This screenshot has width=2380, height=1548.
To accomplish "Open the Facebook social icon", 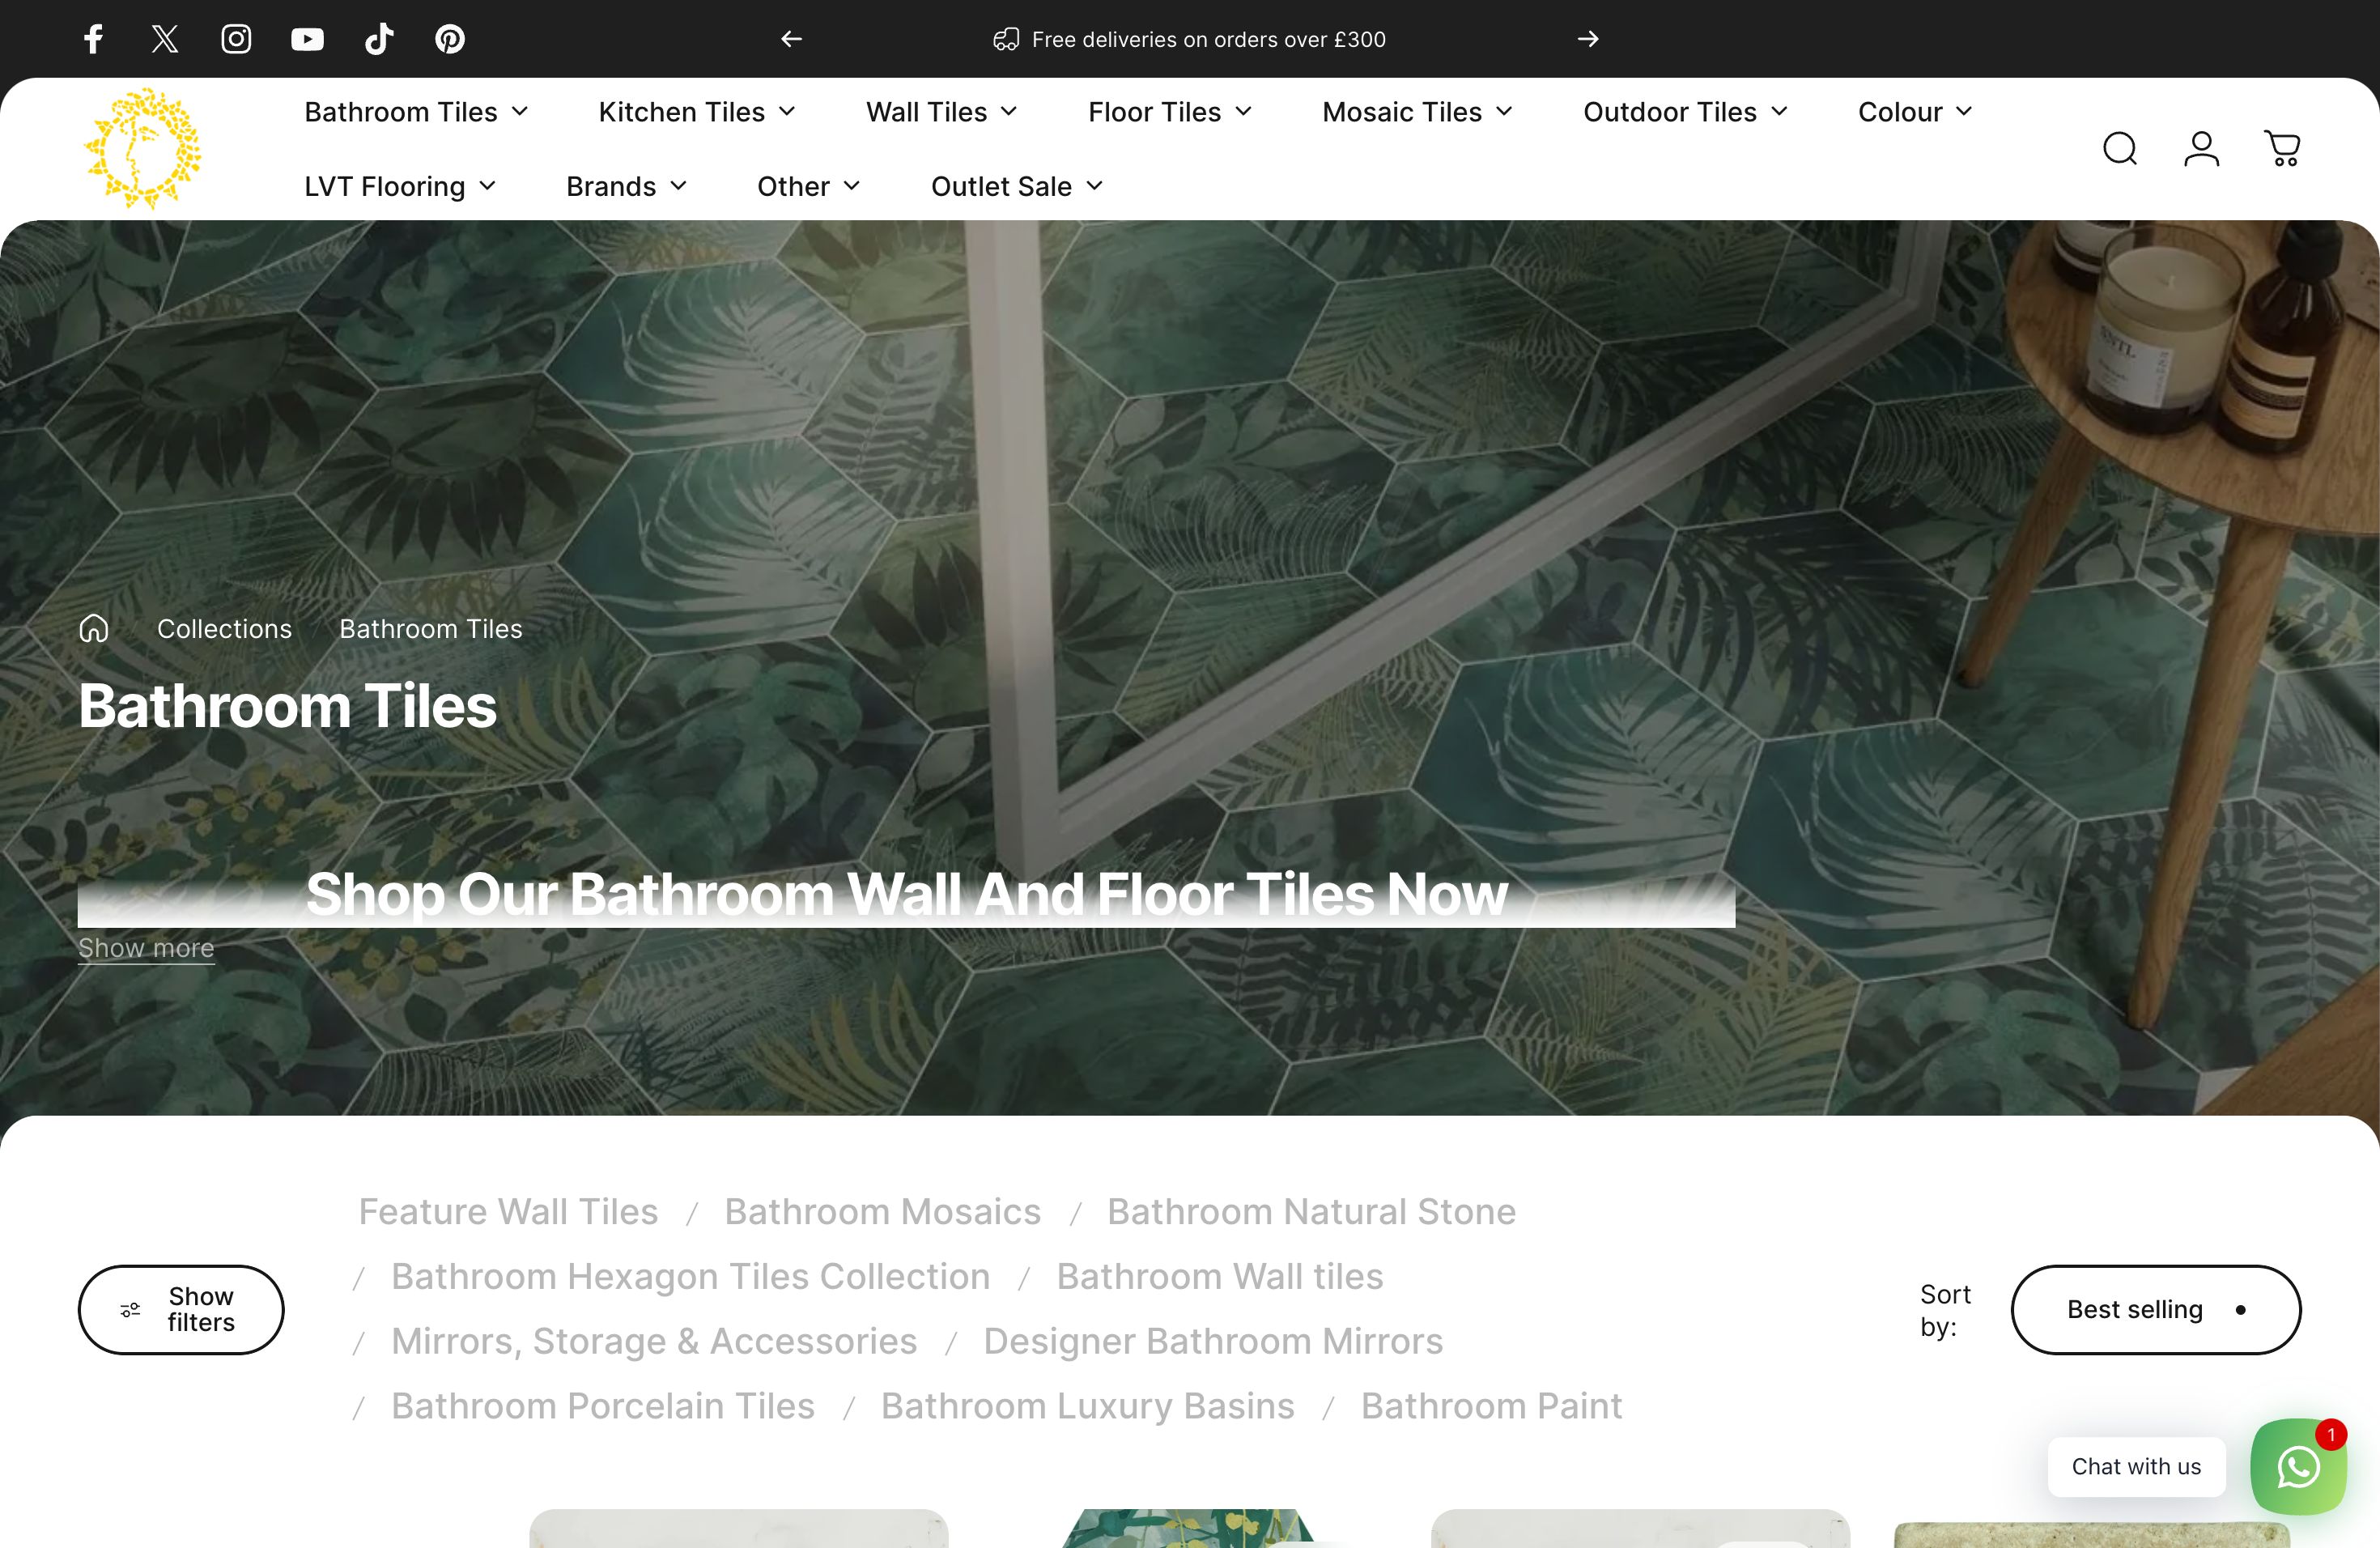I will point(93,39).
